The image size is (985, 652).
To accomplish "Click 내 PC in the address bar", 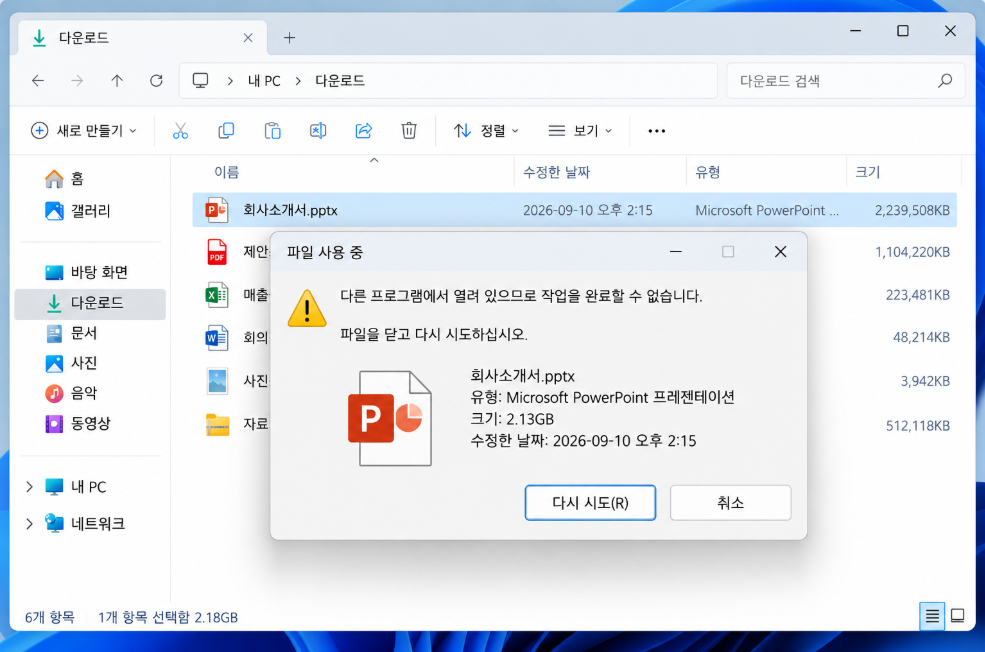I will [x=264, y=81].
